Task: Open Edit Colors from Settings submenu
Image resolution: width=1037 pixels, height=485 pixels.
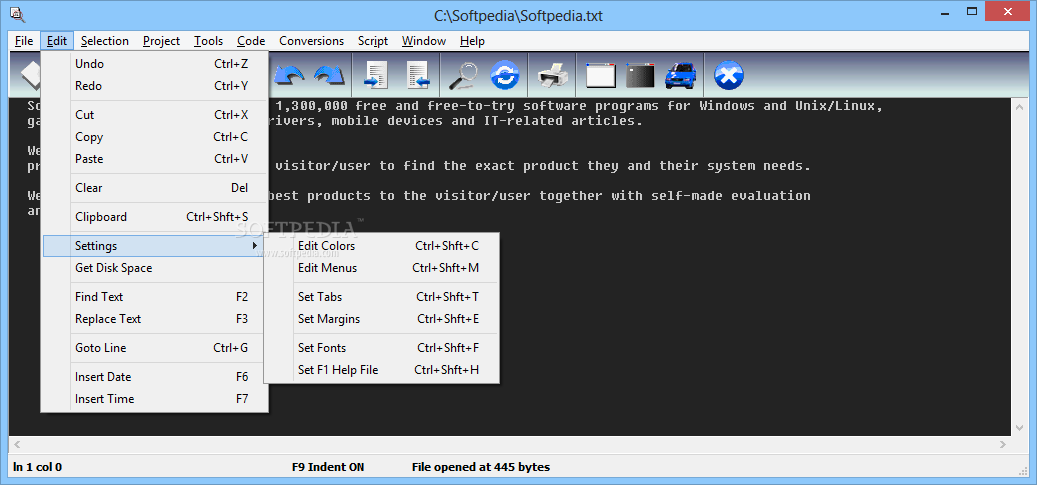Action: pos(382,246)
